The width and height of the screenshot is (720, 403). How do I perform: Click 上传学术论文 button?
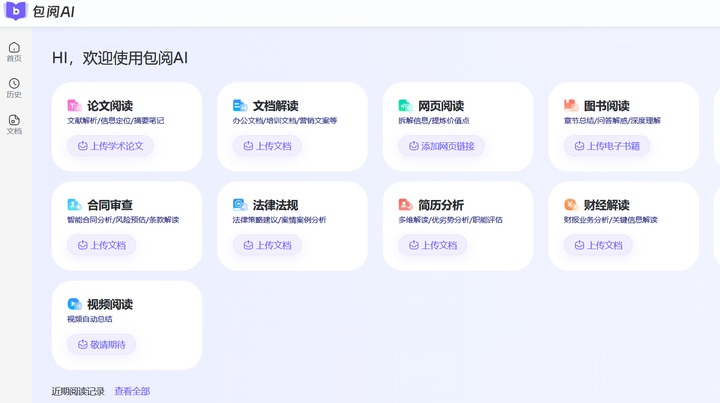[110, 146]
